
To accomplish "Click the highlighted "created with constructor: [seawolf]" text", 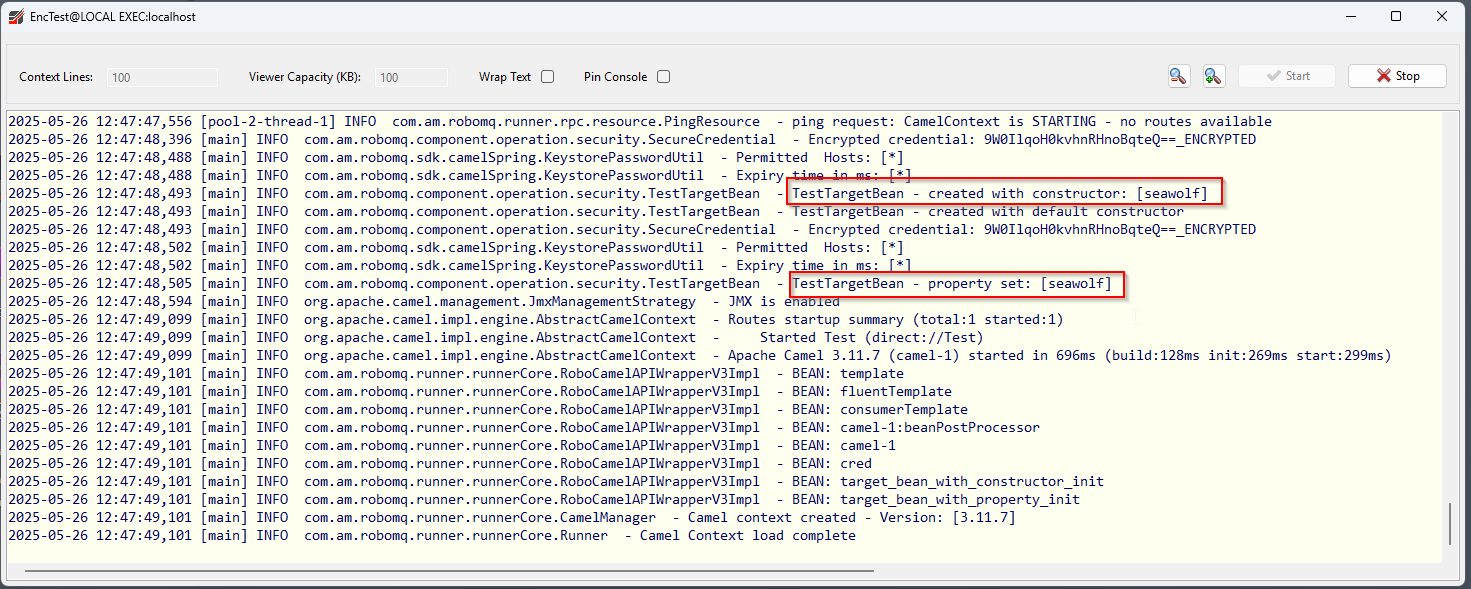I will pyautogui.click(x=1004, y=194).
